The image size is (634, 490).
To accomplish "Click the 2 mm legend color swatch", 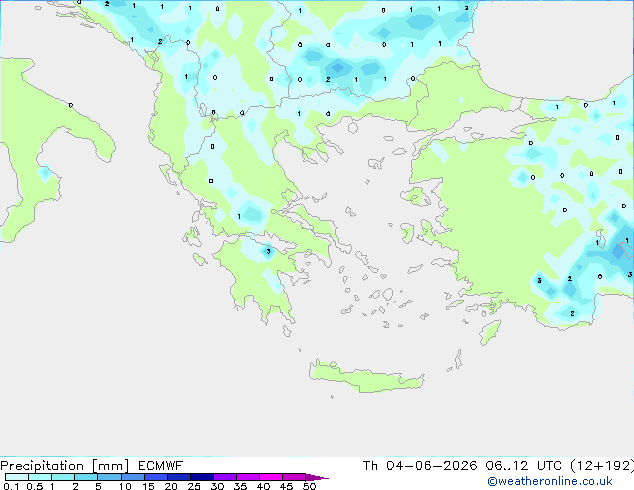I will 86,477.
